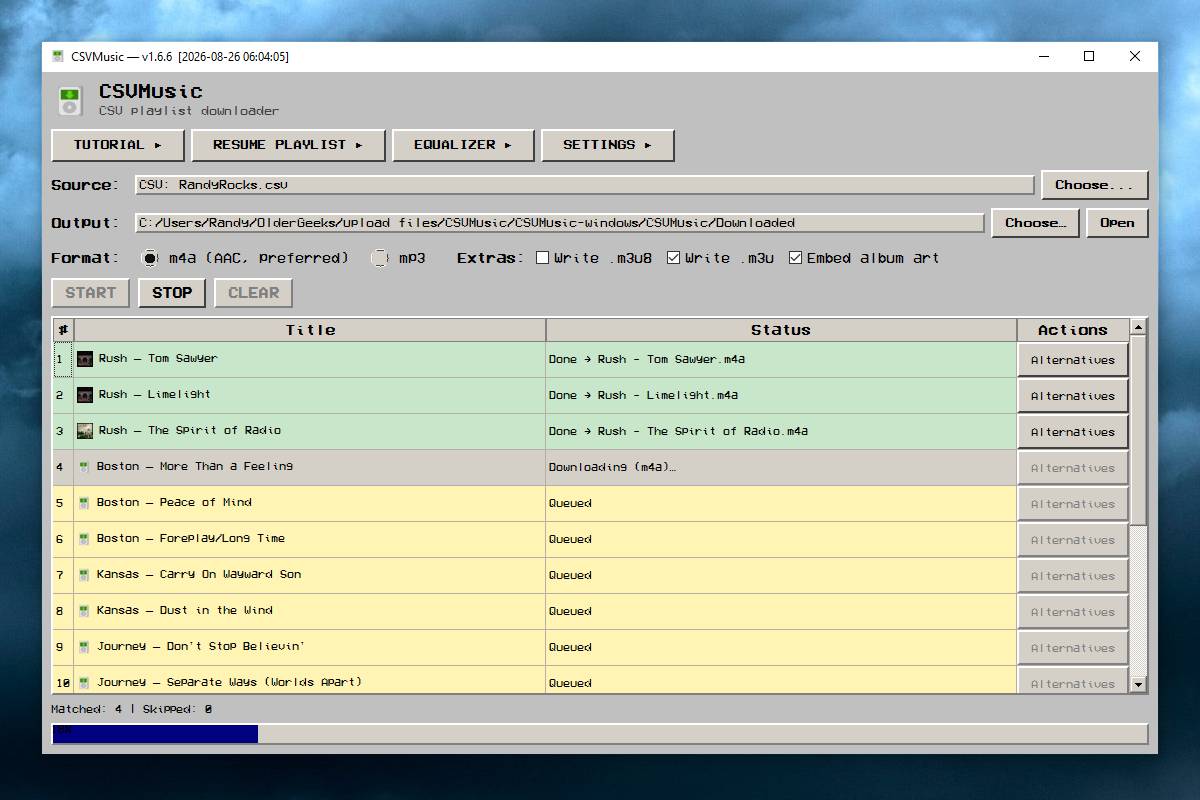
Task: Expand the TUTORIAL dropdown menu
Action: 118,145
